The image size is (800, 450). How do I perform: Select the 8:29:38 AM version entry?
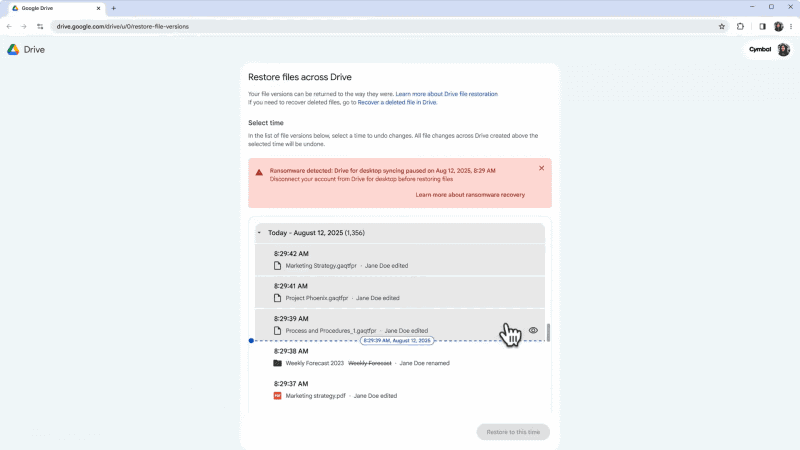tap(400, 357)
